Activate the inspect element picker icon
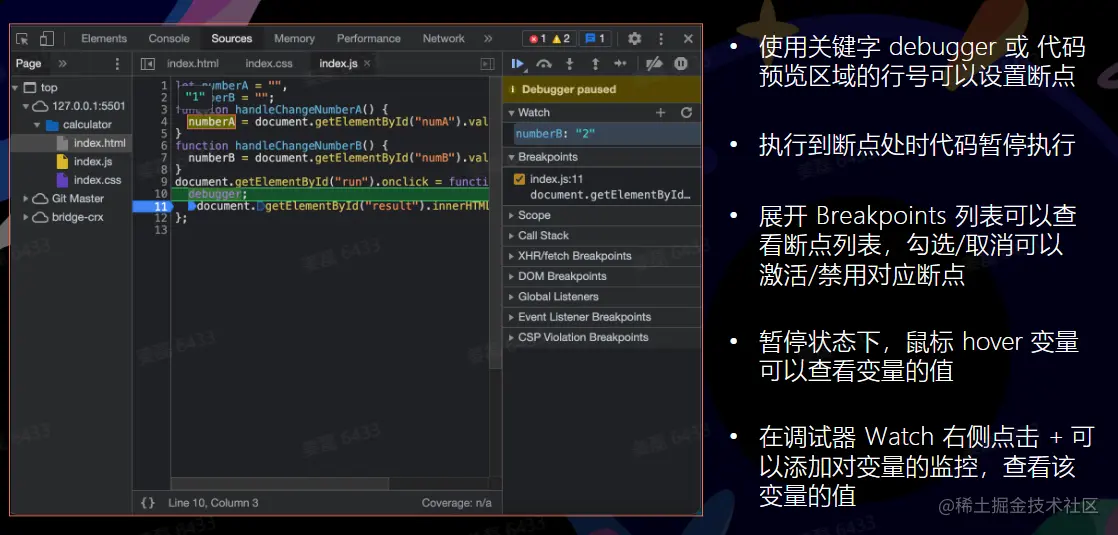 point(23,39)
